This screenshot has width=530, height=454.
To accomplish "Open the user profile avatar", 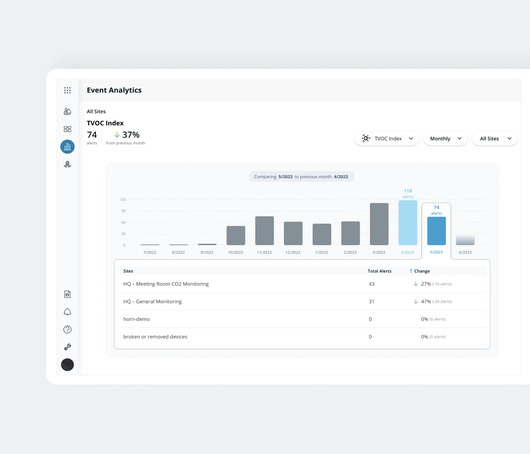I will pos(67,365).
